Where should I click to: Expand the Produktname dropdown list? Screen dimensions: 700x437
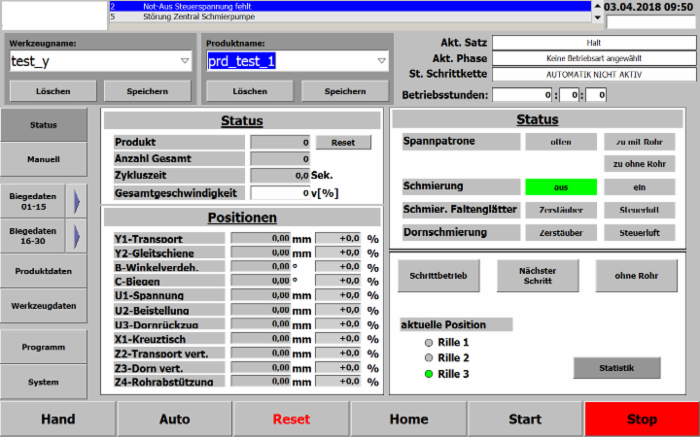[x=381, y=61]
